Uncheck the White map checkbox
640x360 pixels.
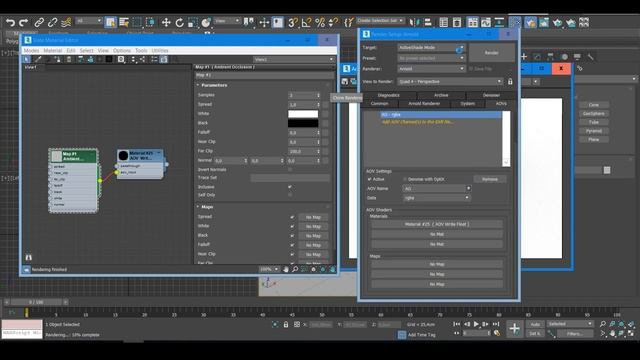(x=292, y=227)
